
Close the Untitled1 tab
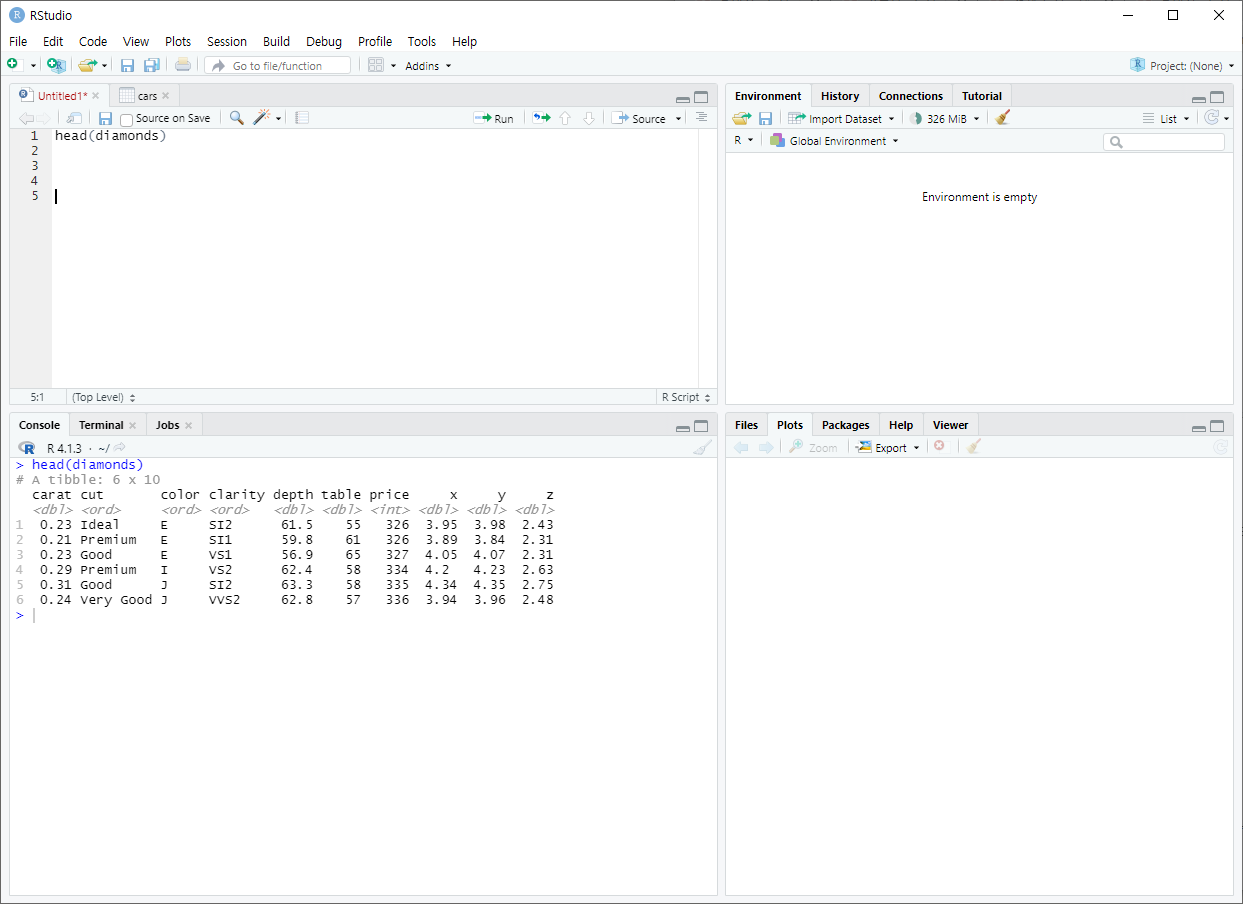pos(96,96)
